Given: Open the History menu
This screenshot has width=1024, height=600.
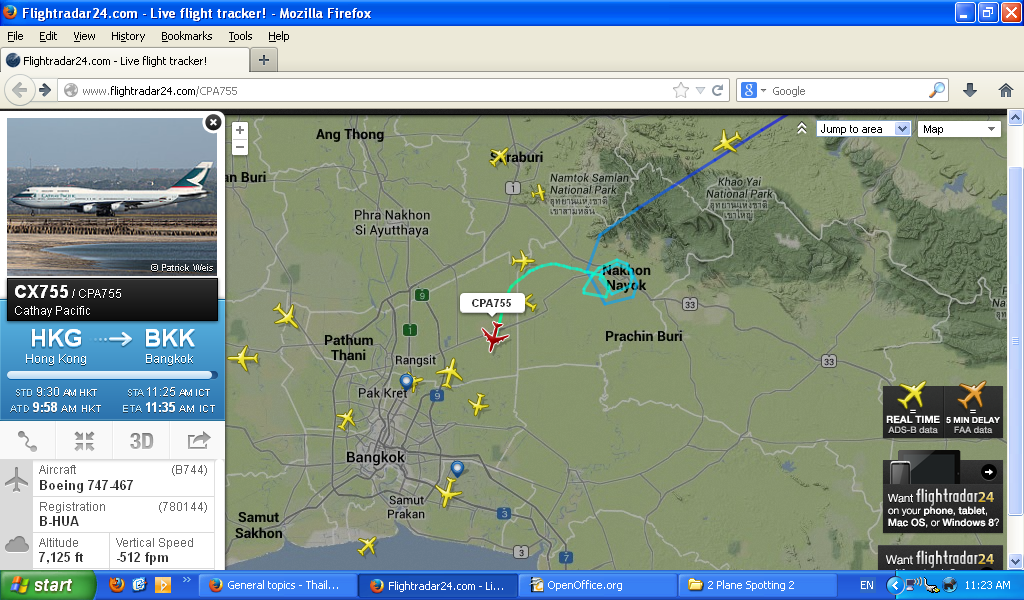Looking at the screenshot, I should 128,36.
